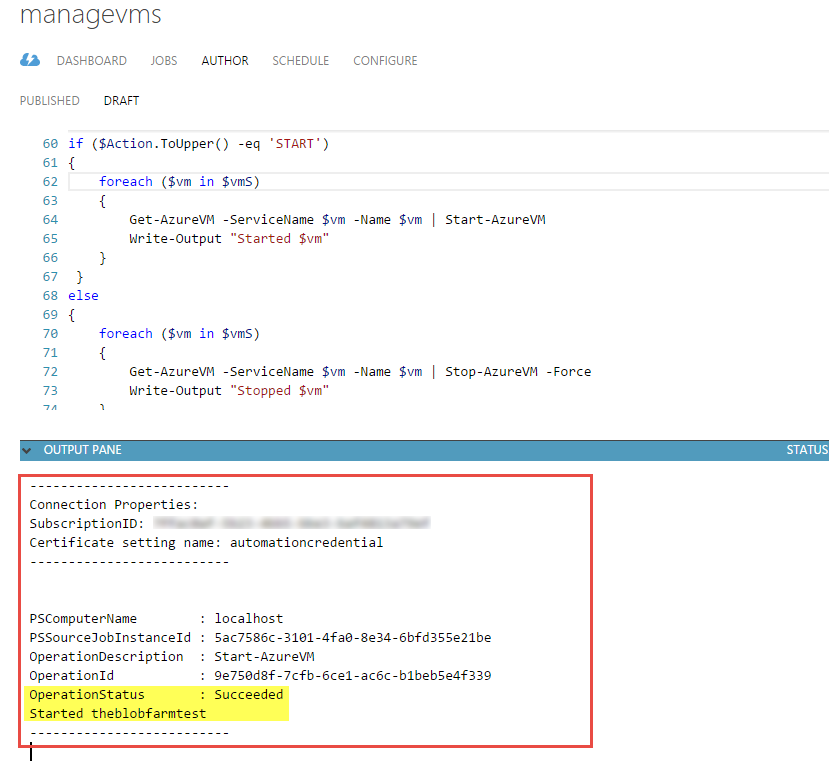The height and width of the screenshot is (769, 829).
Task: Click the $Action.ToUpper() expression on line 60
Action: (164, 144)
